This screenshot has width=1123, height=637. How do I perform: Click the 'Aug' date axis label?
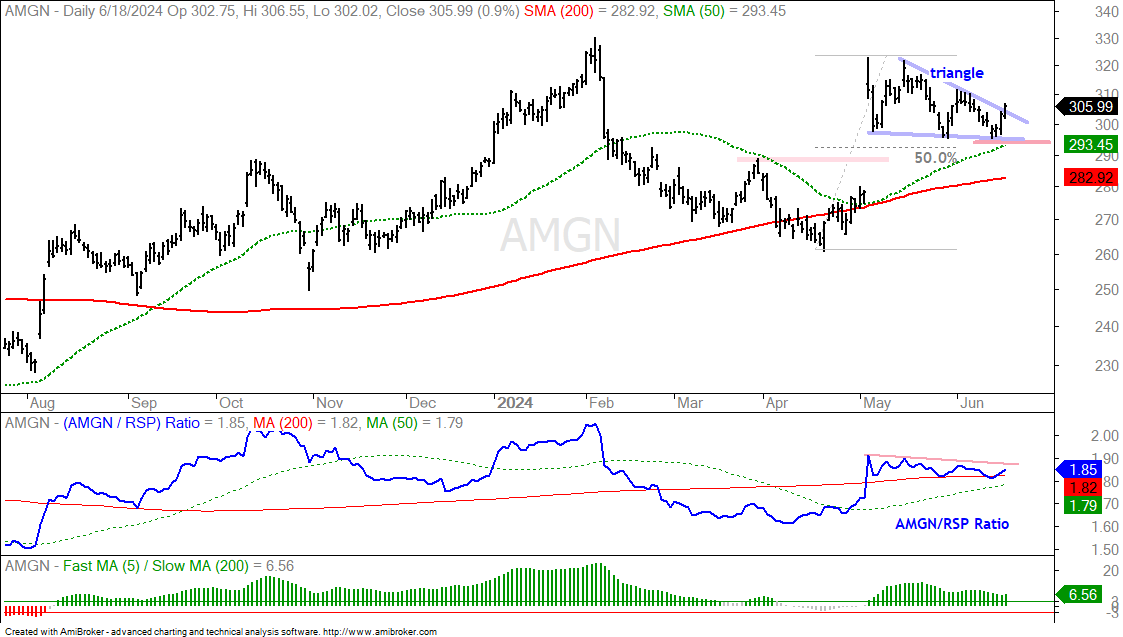(42, 403)
